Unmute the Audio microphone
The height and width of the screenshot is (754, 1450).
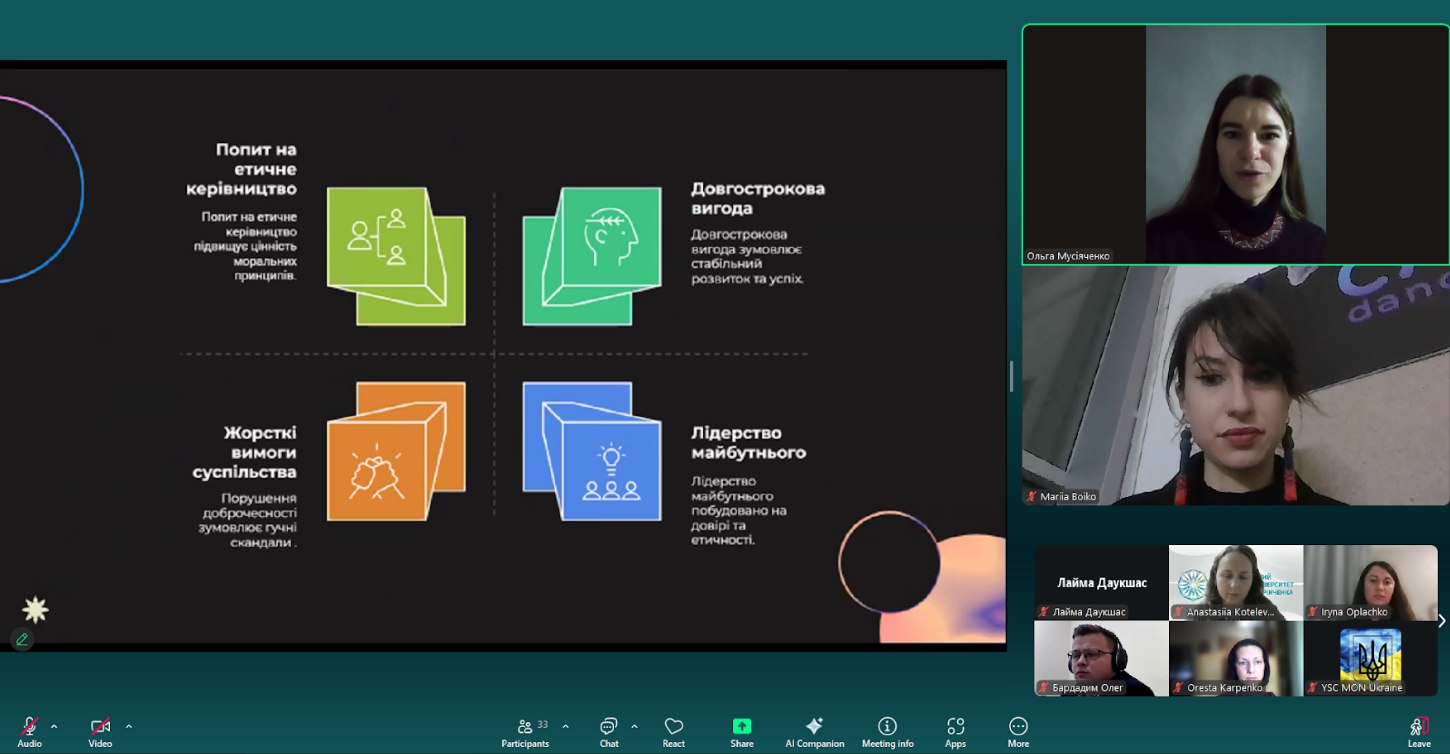tap(30, 731)
